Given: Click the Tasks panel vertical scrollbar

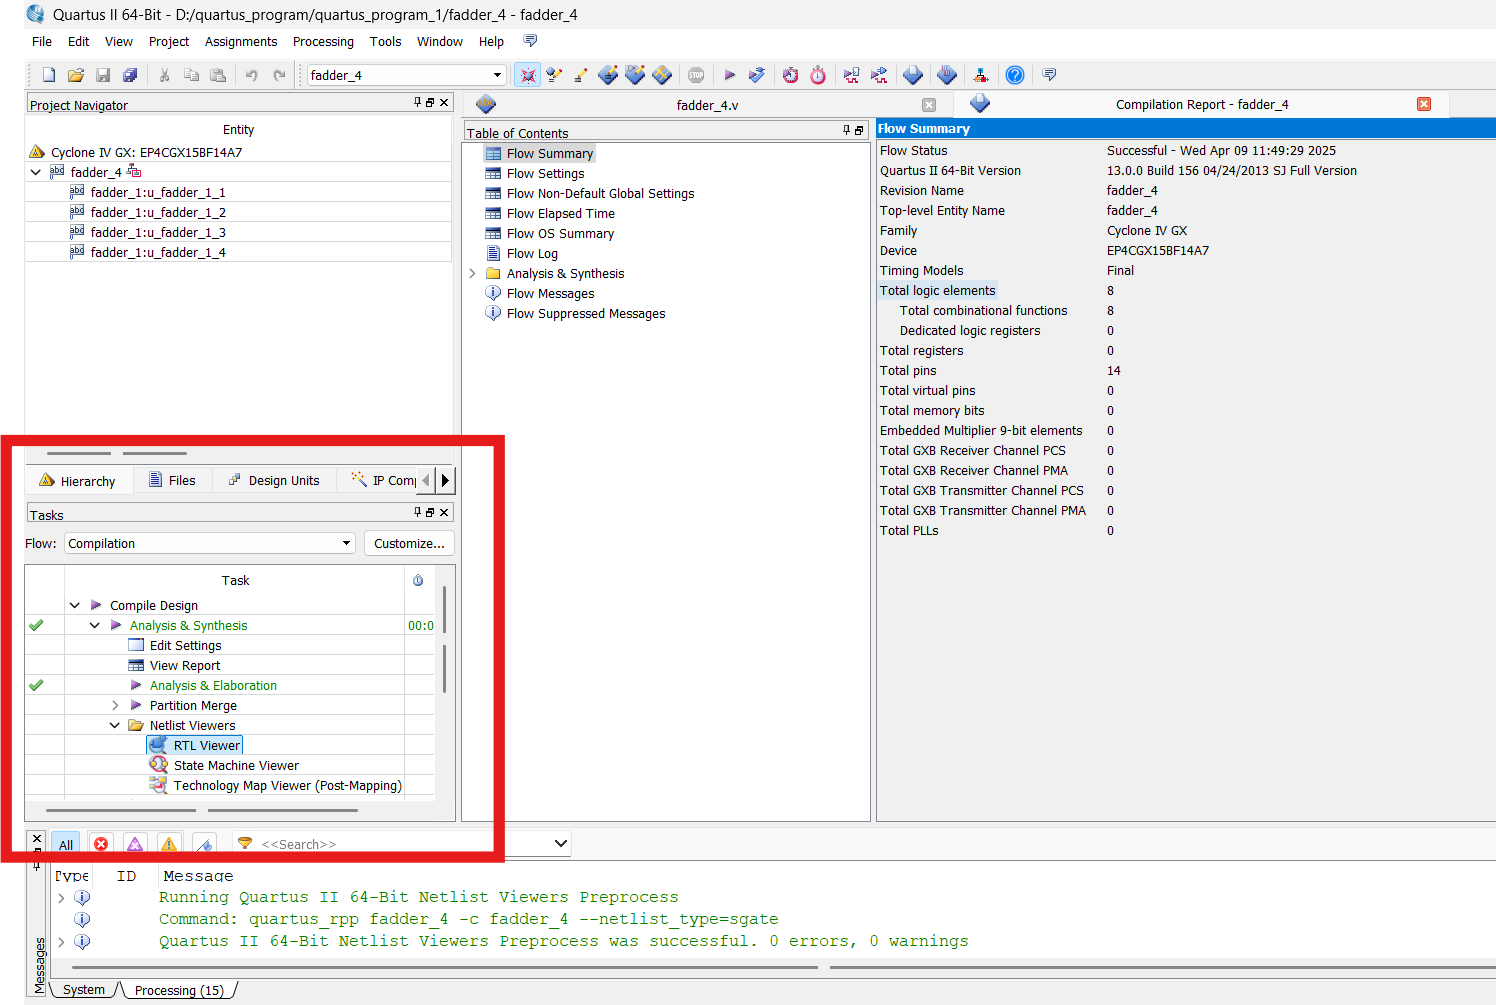Looking at the screenshot, I should coord(444,640).
